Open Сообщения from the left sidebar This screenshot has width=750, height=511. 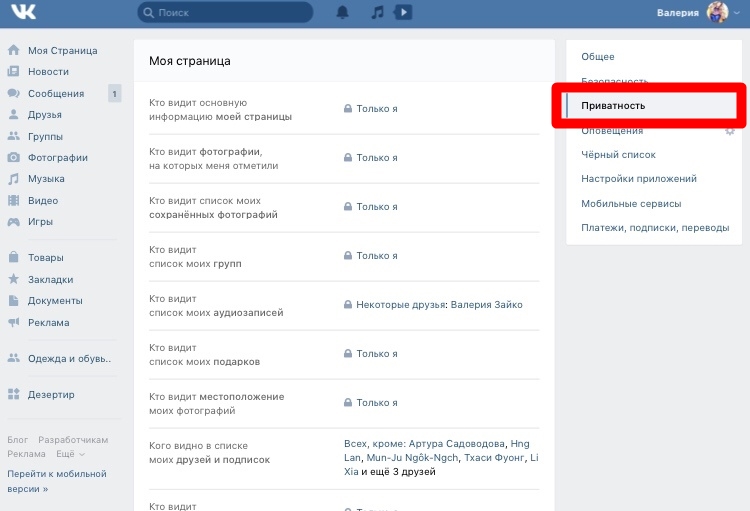click(x=55, y=93)
